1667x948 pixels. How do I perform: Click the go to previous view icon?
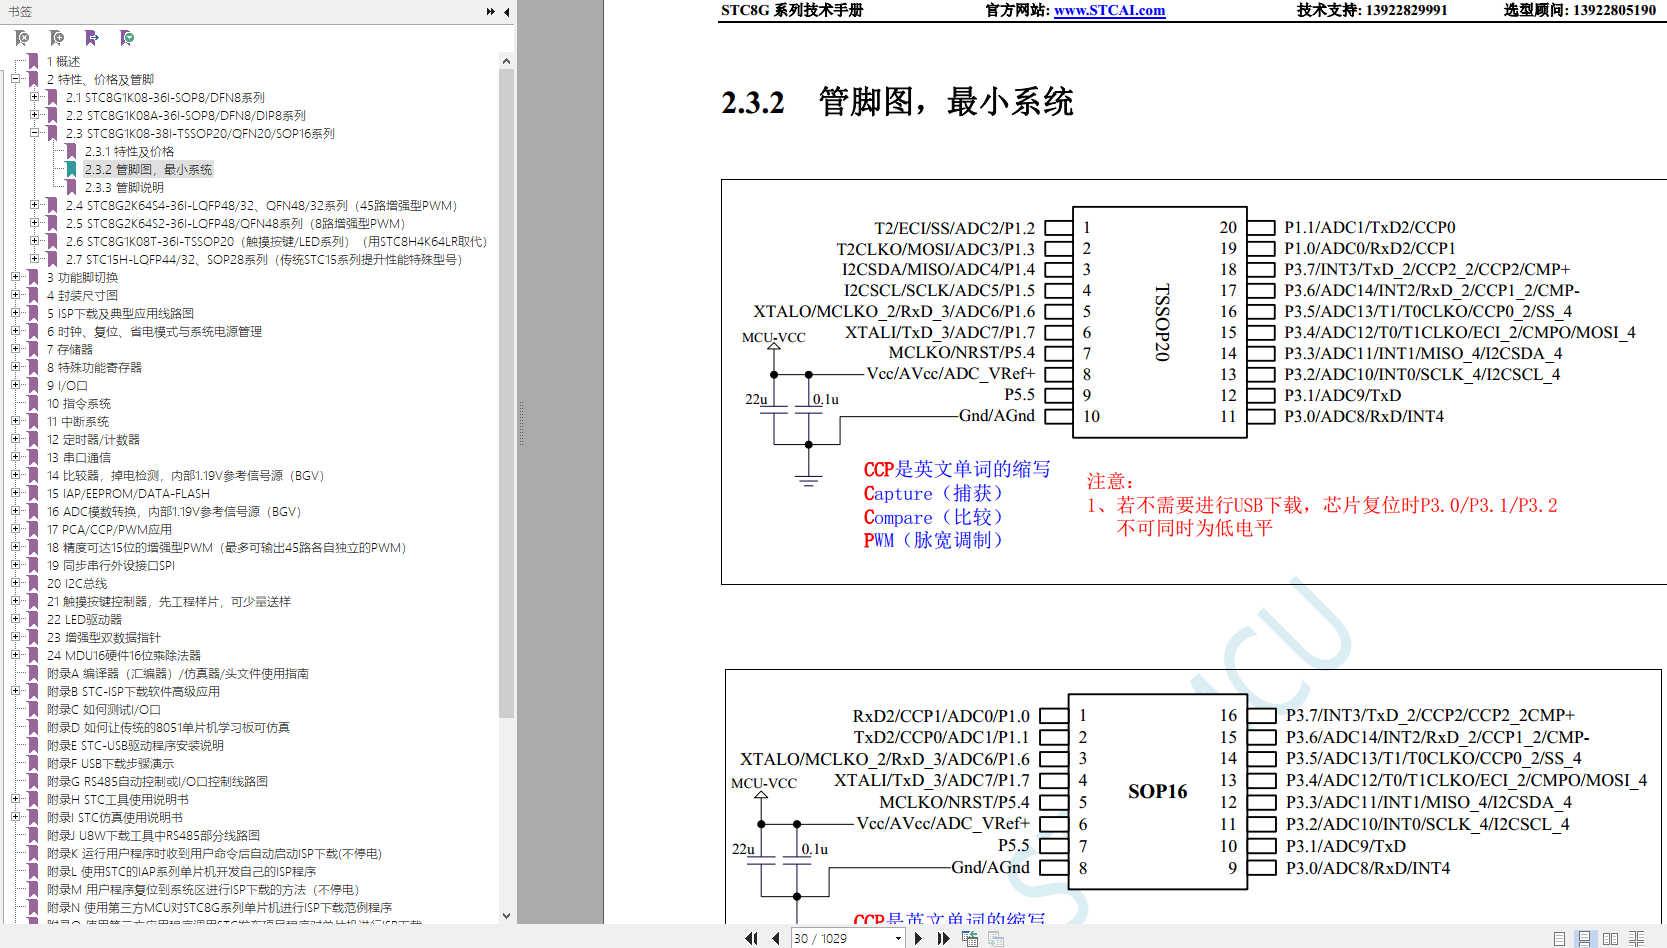pyautogui.click(x=970, y=938)
